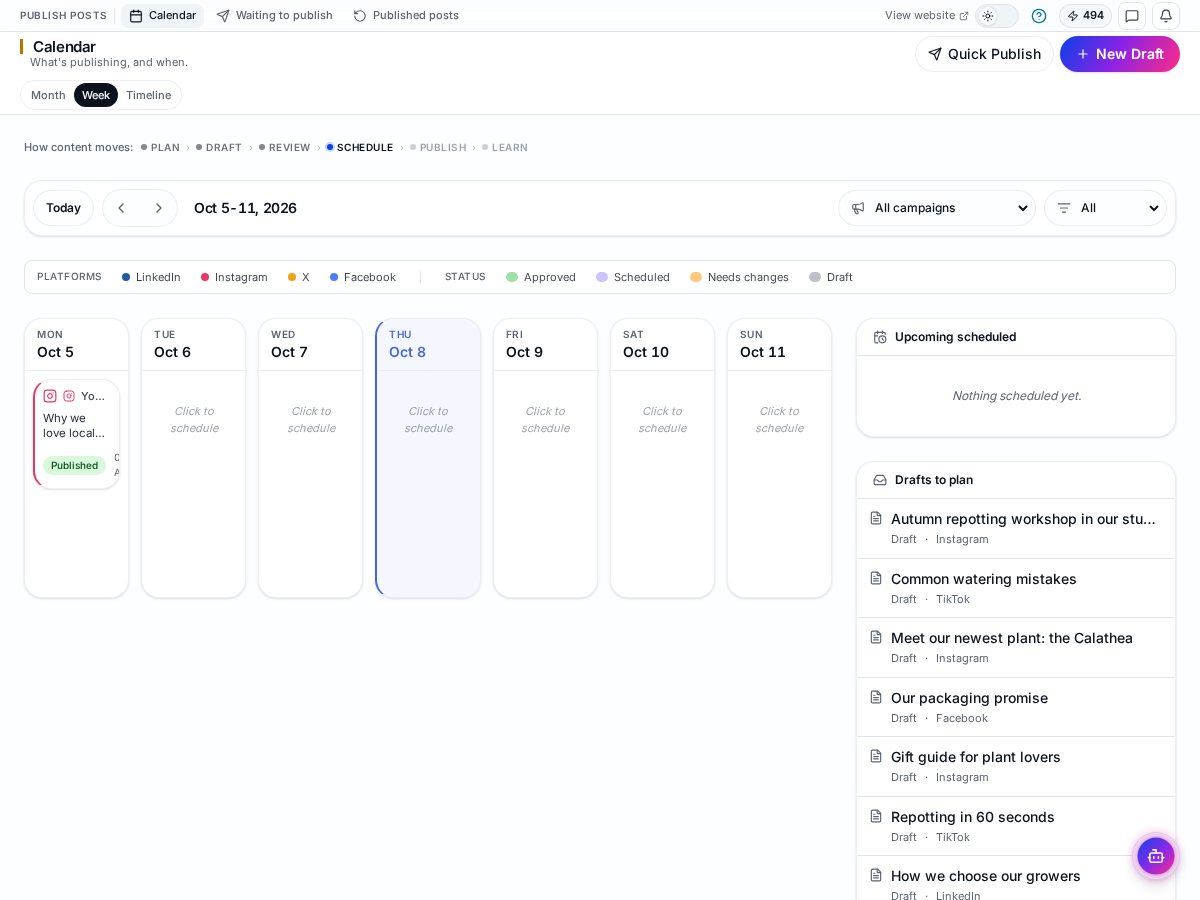This screenshot has height=900, width=1200.
Task: Click to schedule on Sat Oct 10
Action: (662, 419)
